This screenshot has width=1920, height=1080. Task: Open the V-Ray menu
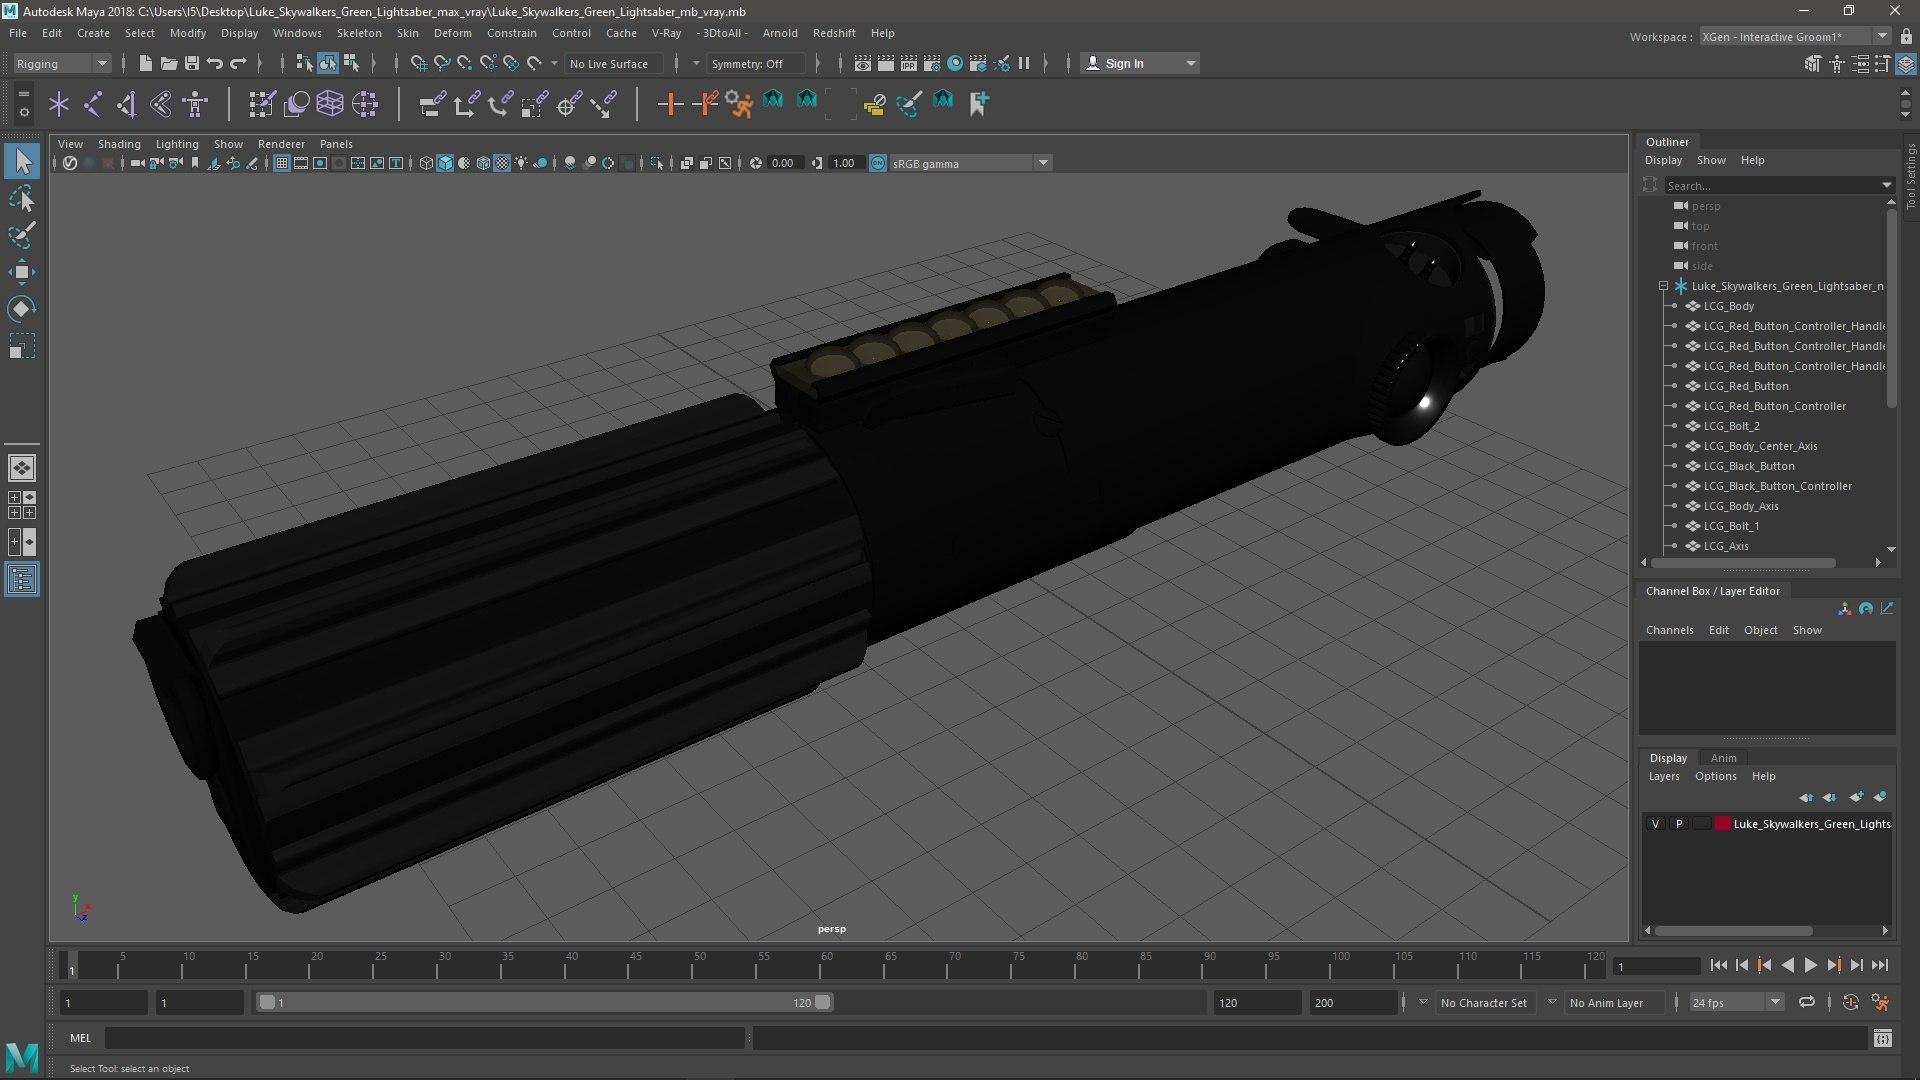point(666,33)
